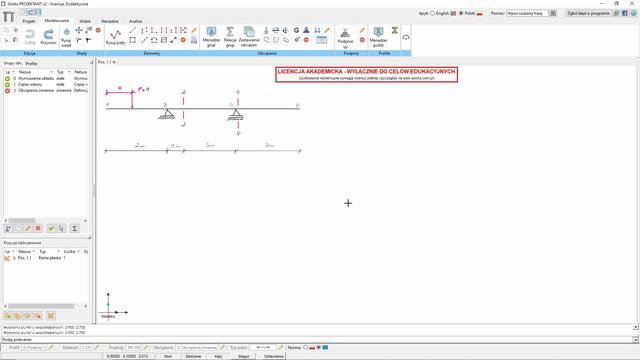Click the red delete node icon
The image size is (640, 360).
tap(98, 30)
